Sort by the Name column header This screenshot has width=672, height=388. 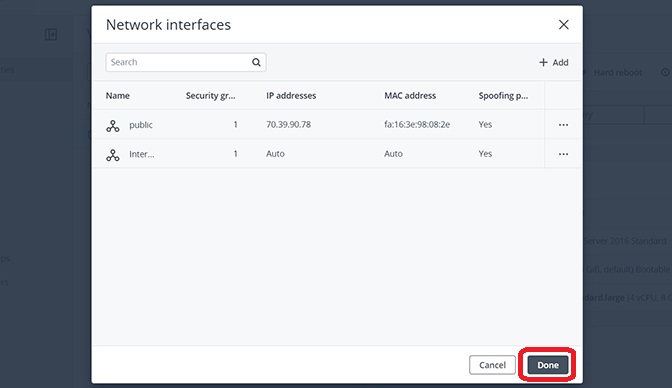pos(117,96)
